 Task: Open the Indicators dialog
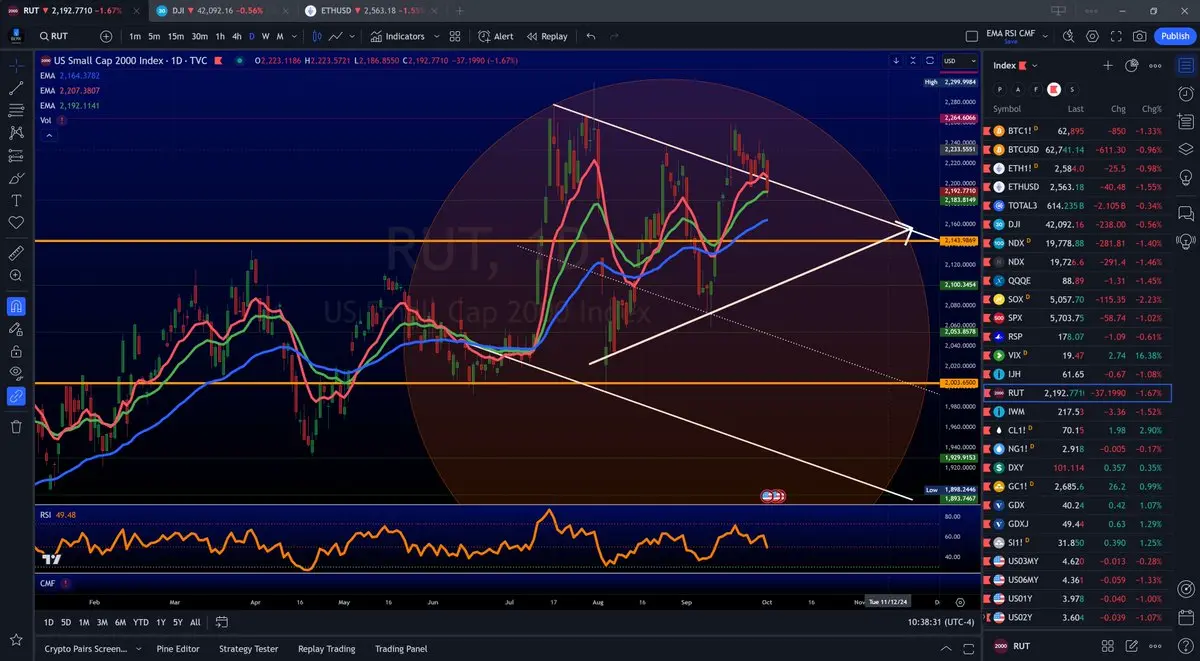click(x=397, y=36)
